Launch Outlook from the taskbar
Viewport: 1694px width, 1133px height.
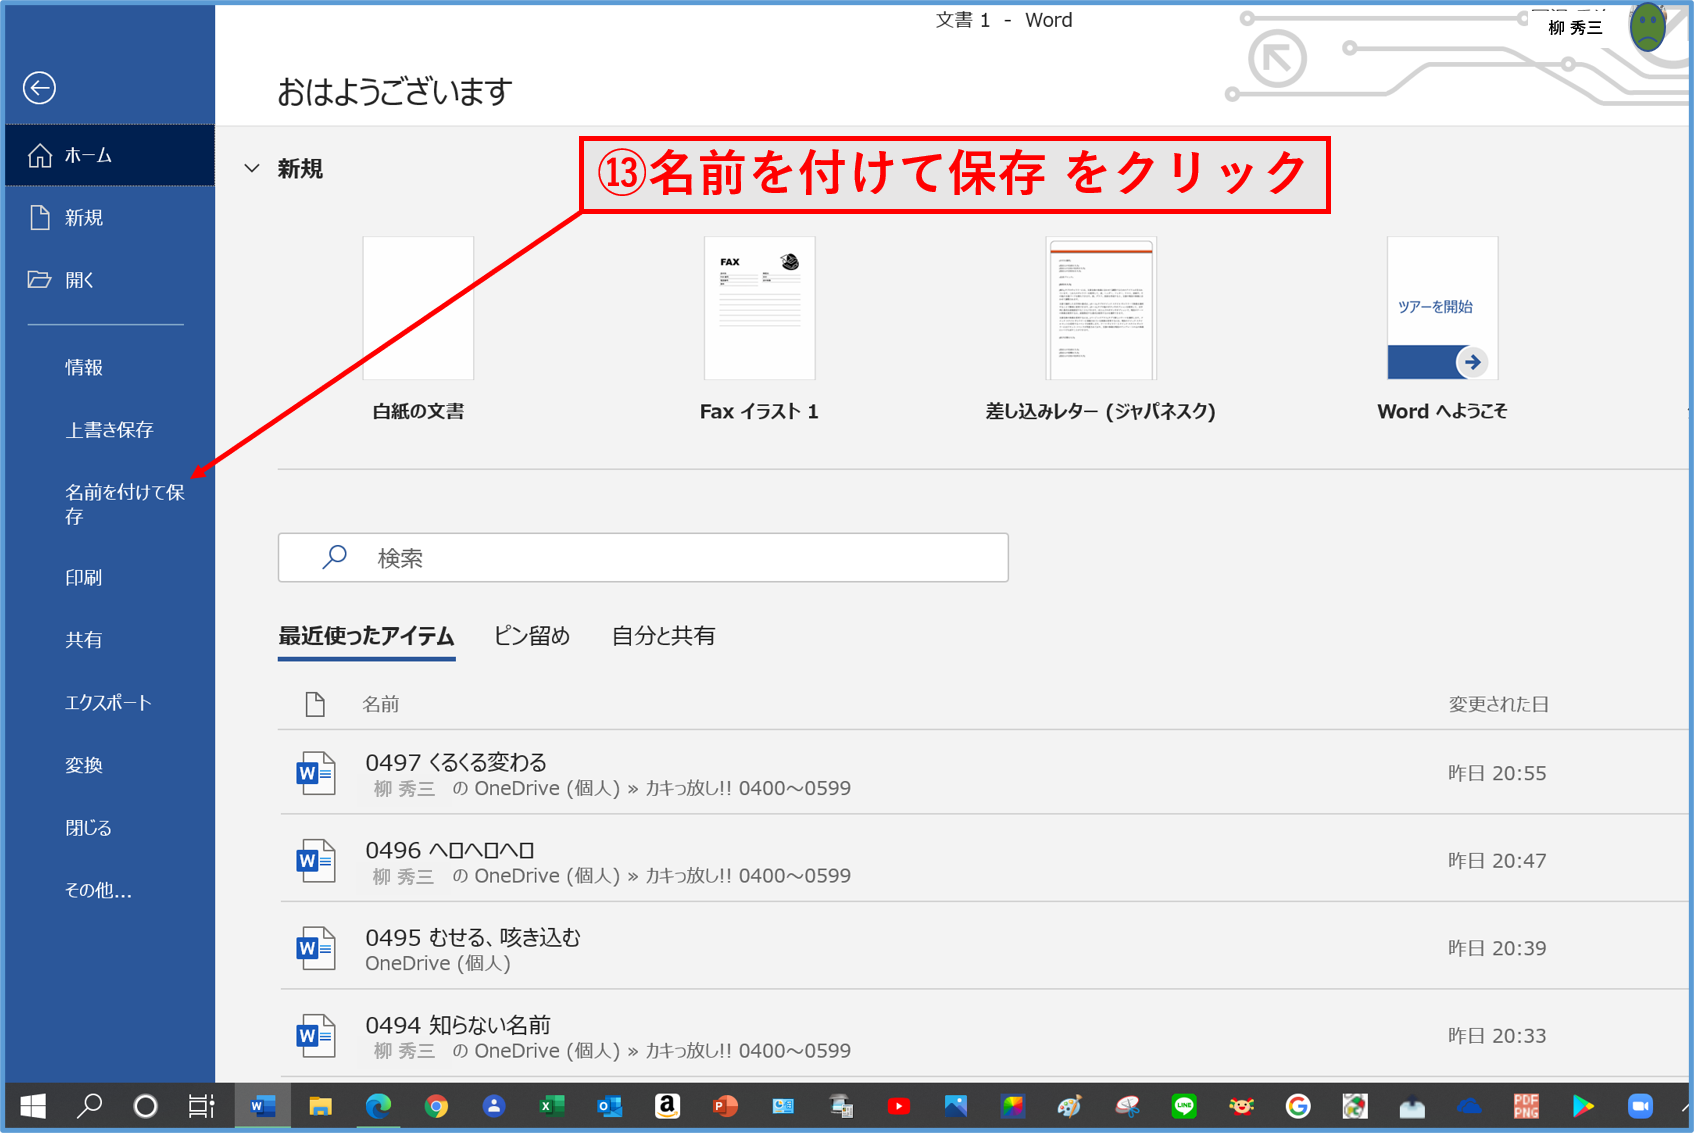609,1106
